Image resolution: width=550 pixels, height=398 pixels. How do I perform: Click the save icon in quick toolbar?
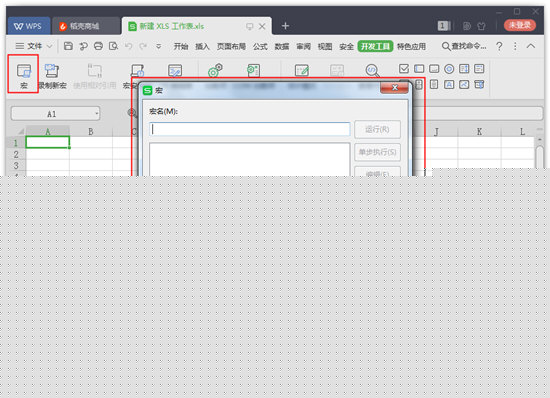coord(68,46)
